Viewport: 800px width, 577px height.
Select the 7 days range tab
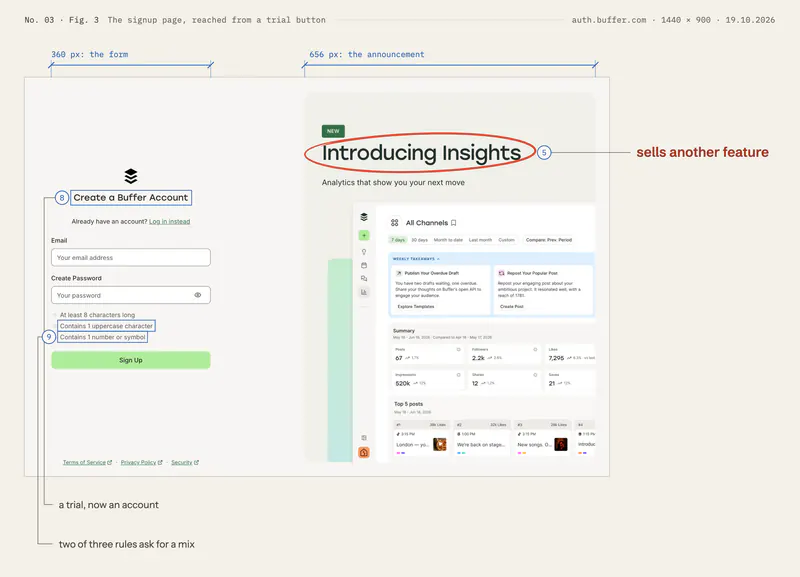pyautogui.click(x=398, y=240)
